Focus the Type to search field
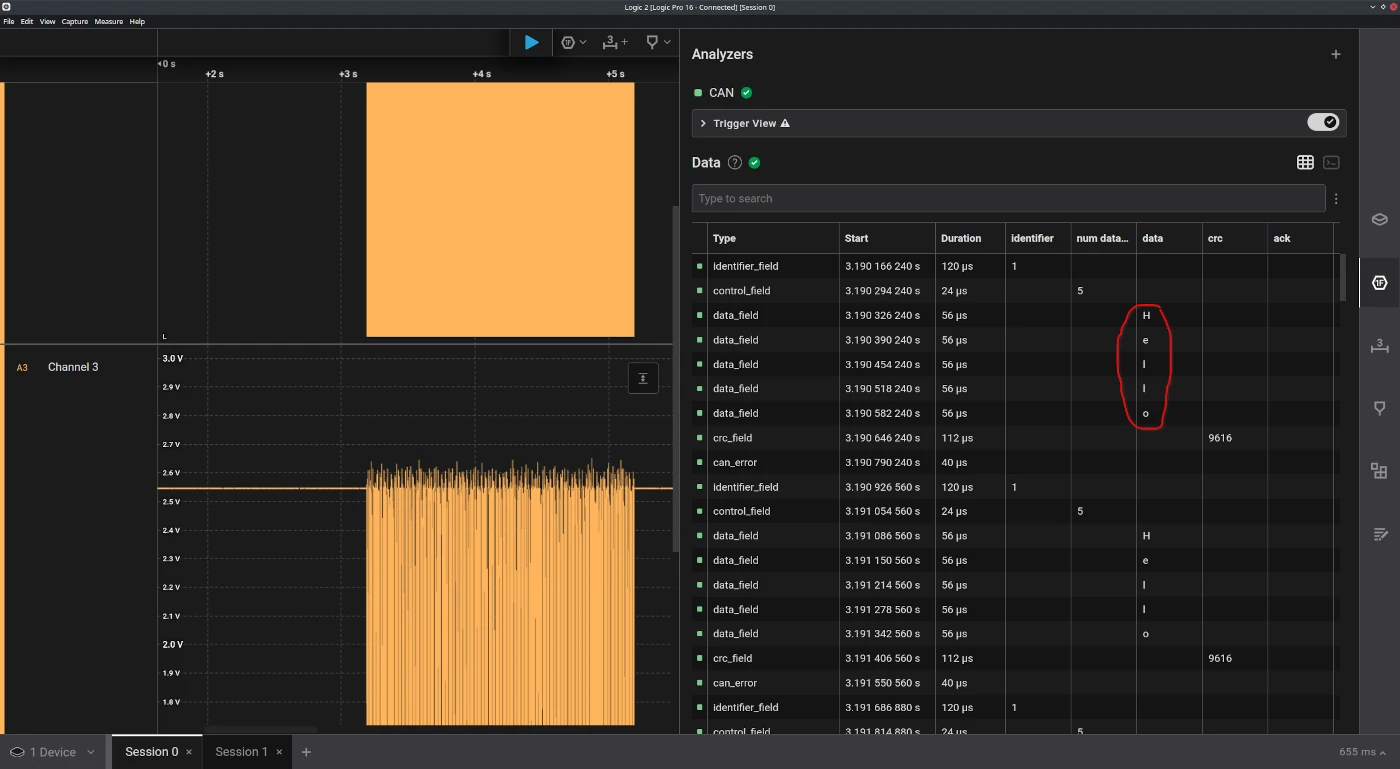 (x=1008, y=198)
